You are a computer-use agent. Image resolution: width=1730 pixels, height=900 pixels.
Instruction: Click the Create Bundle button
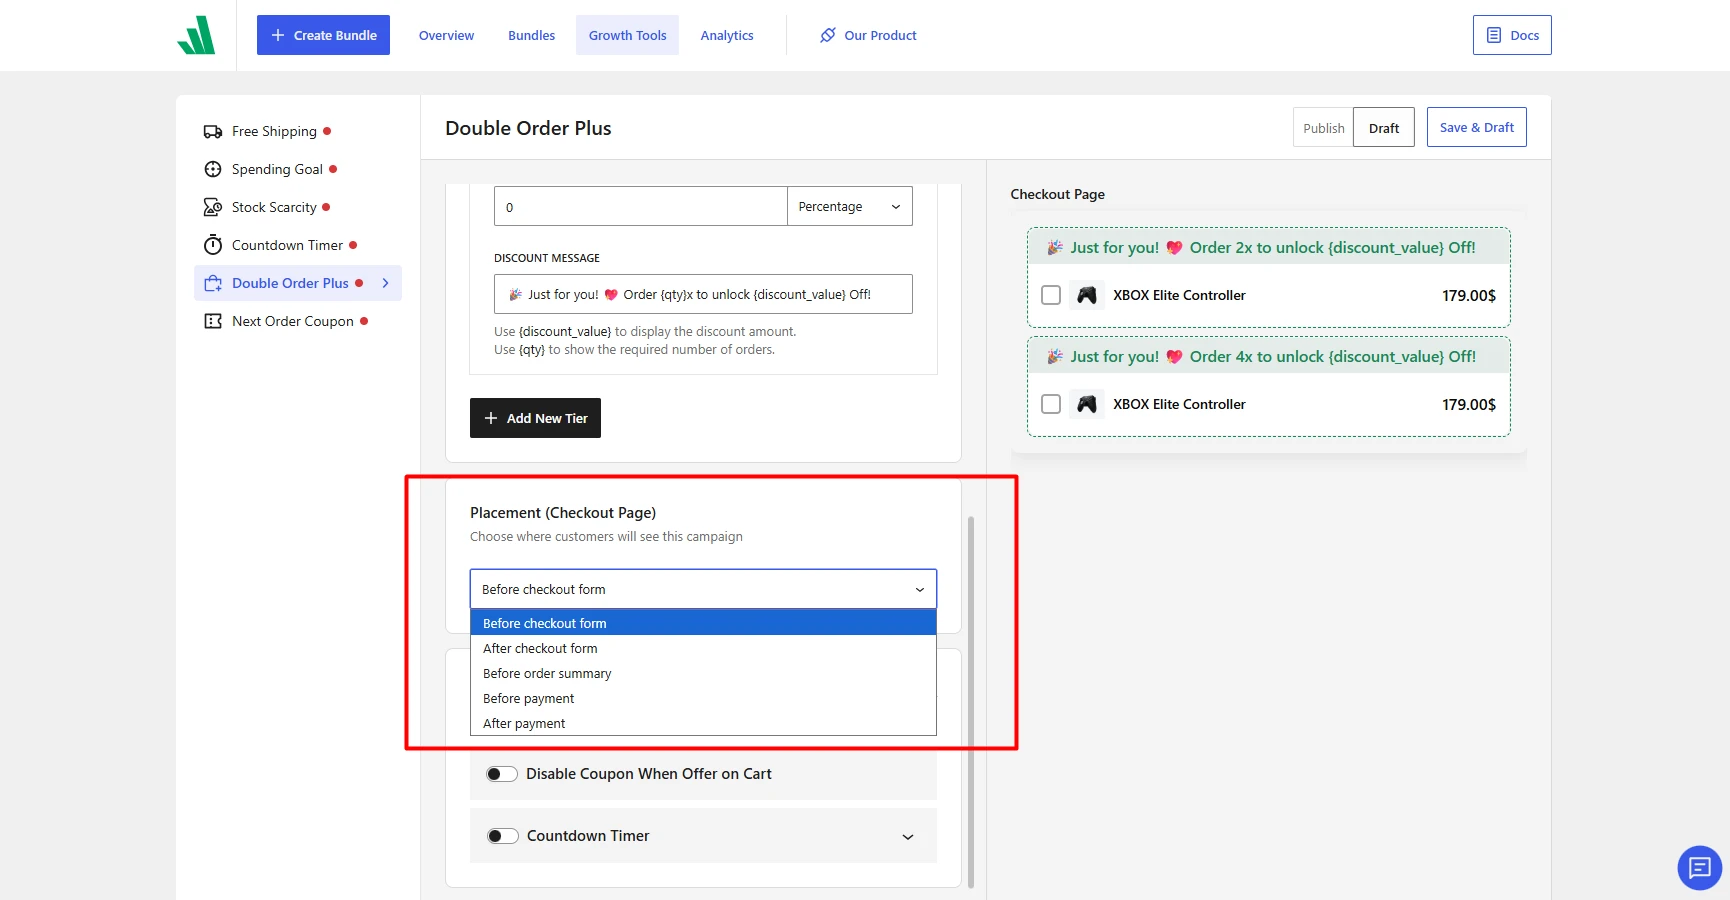click(323, 35)
